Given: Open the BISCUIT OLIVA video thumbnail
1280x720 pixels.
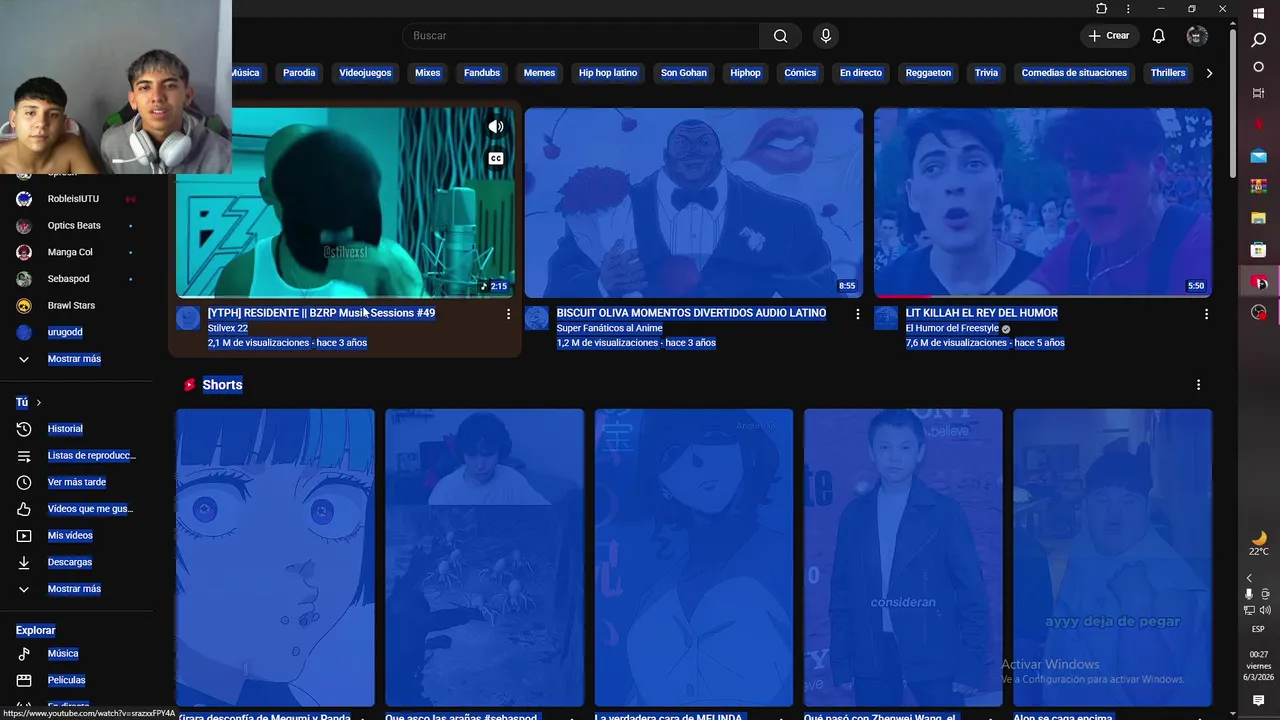Looking at the screenshot, I should coord(694,203).
